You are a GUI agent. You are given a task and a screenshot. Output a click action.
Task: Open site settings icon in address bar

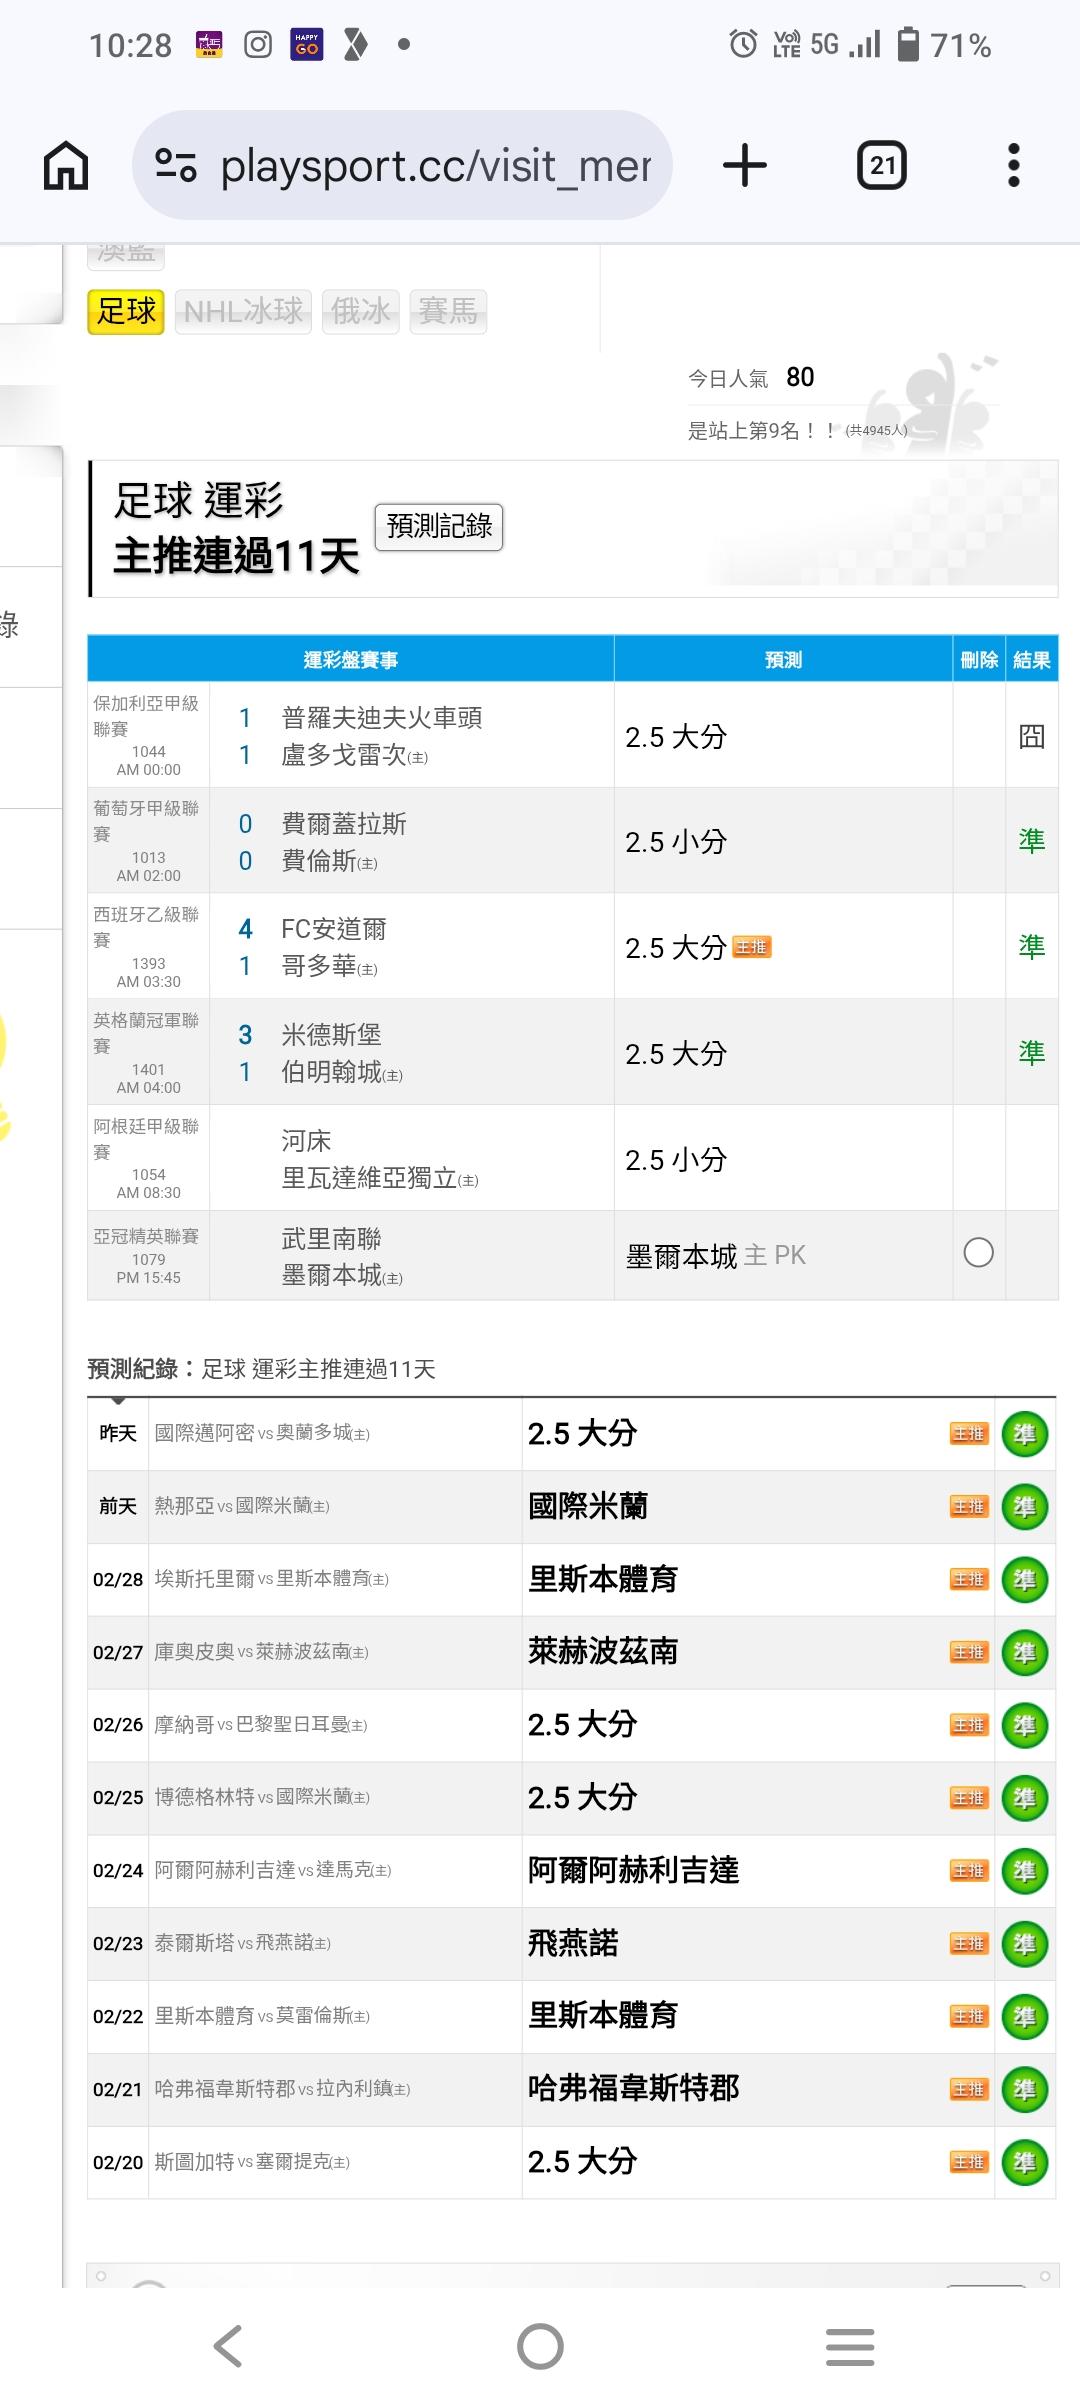[x=176, y=165]
